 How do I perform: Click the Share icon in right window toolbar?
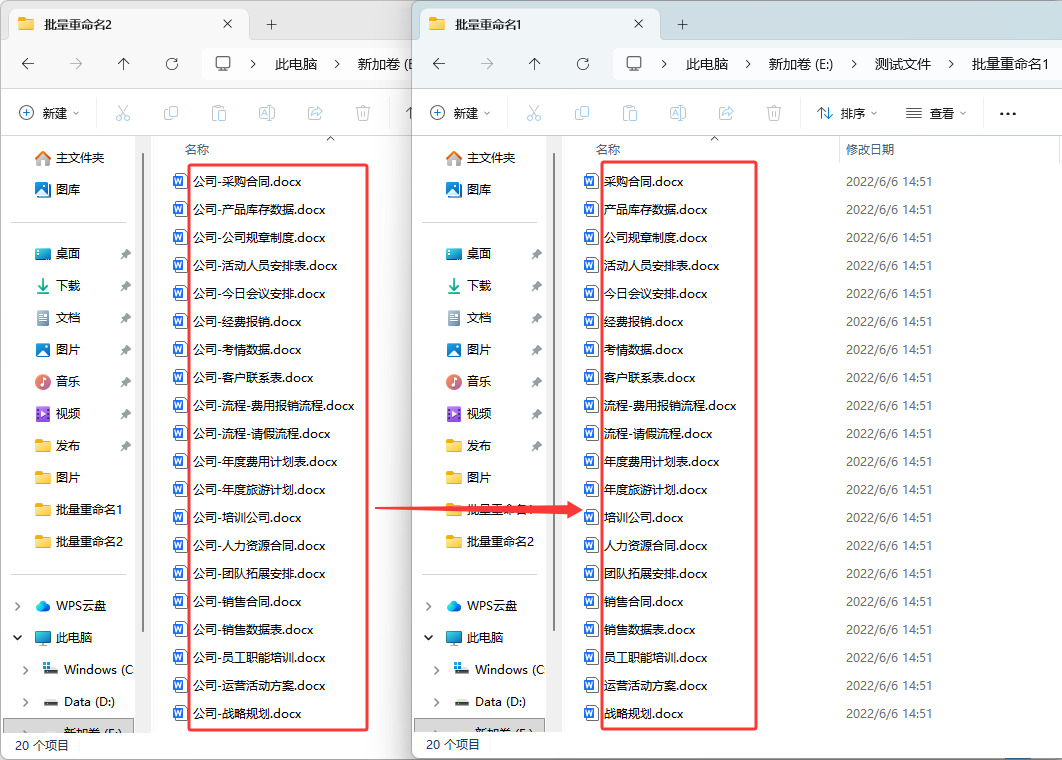click(726, 113)
